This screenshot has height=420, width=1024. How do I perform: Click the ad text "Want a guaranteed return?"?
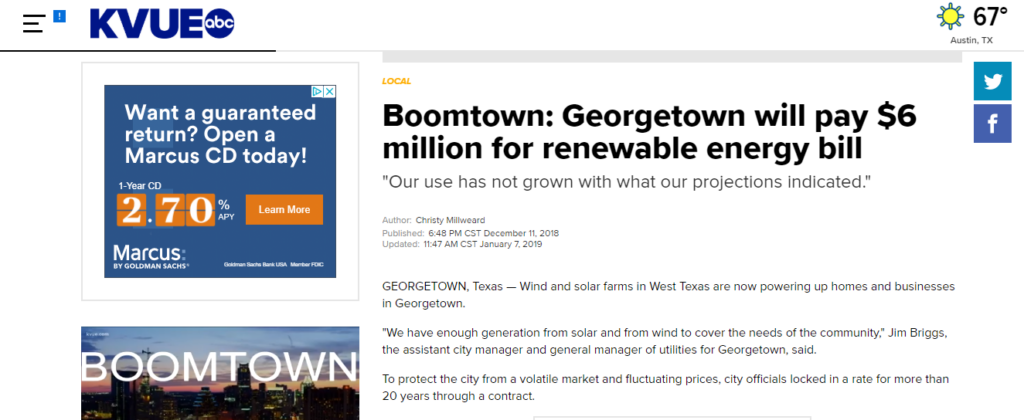[215, 134]
